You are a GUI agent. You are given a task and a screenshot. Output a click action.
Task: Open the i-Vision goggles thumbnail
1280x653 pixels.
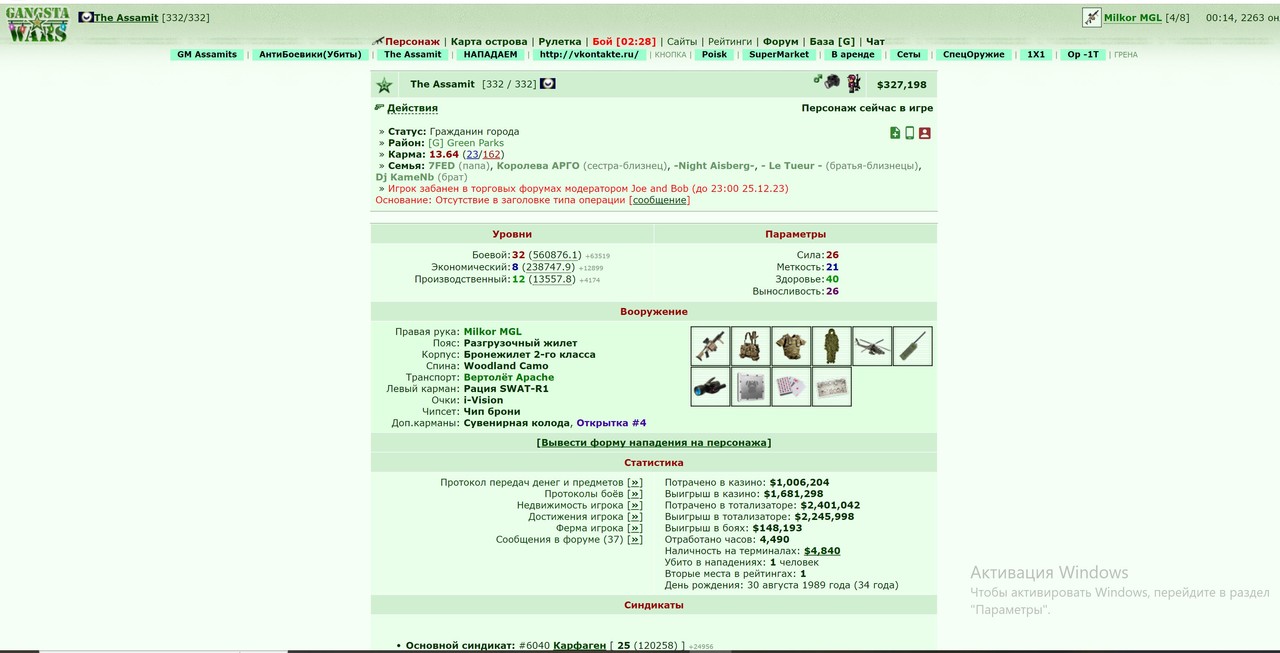tap(711, 386)
